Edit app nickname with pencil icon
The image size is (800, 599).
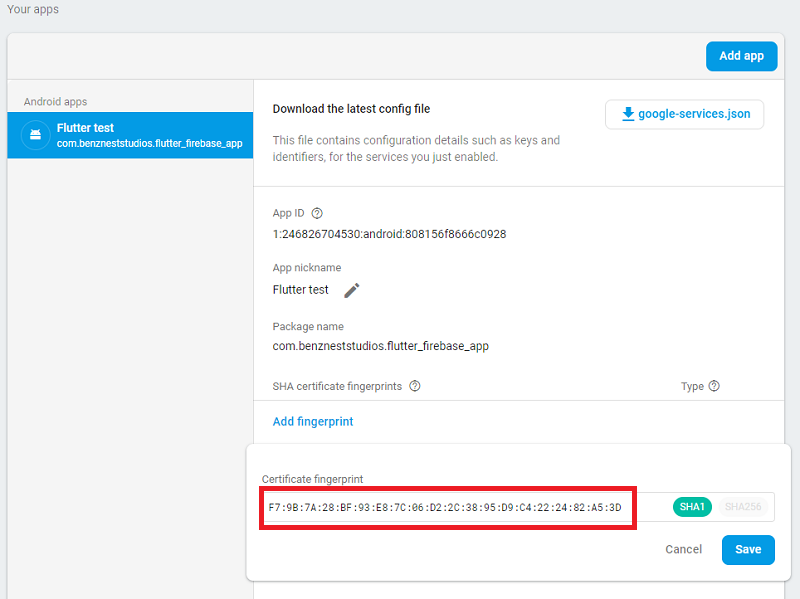click(352, 290)
